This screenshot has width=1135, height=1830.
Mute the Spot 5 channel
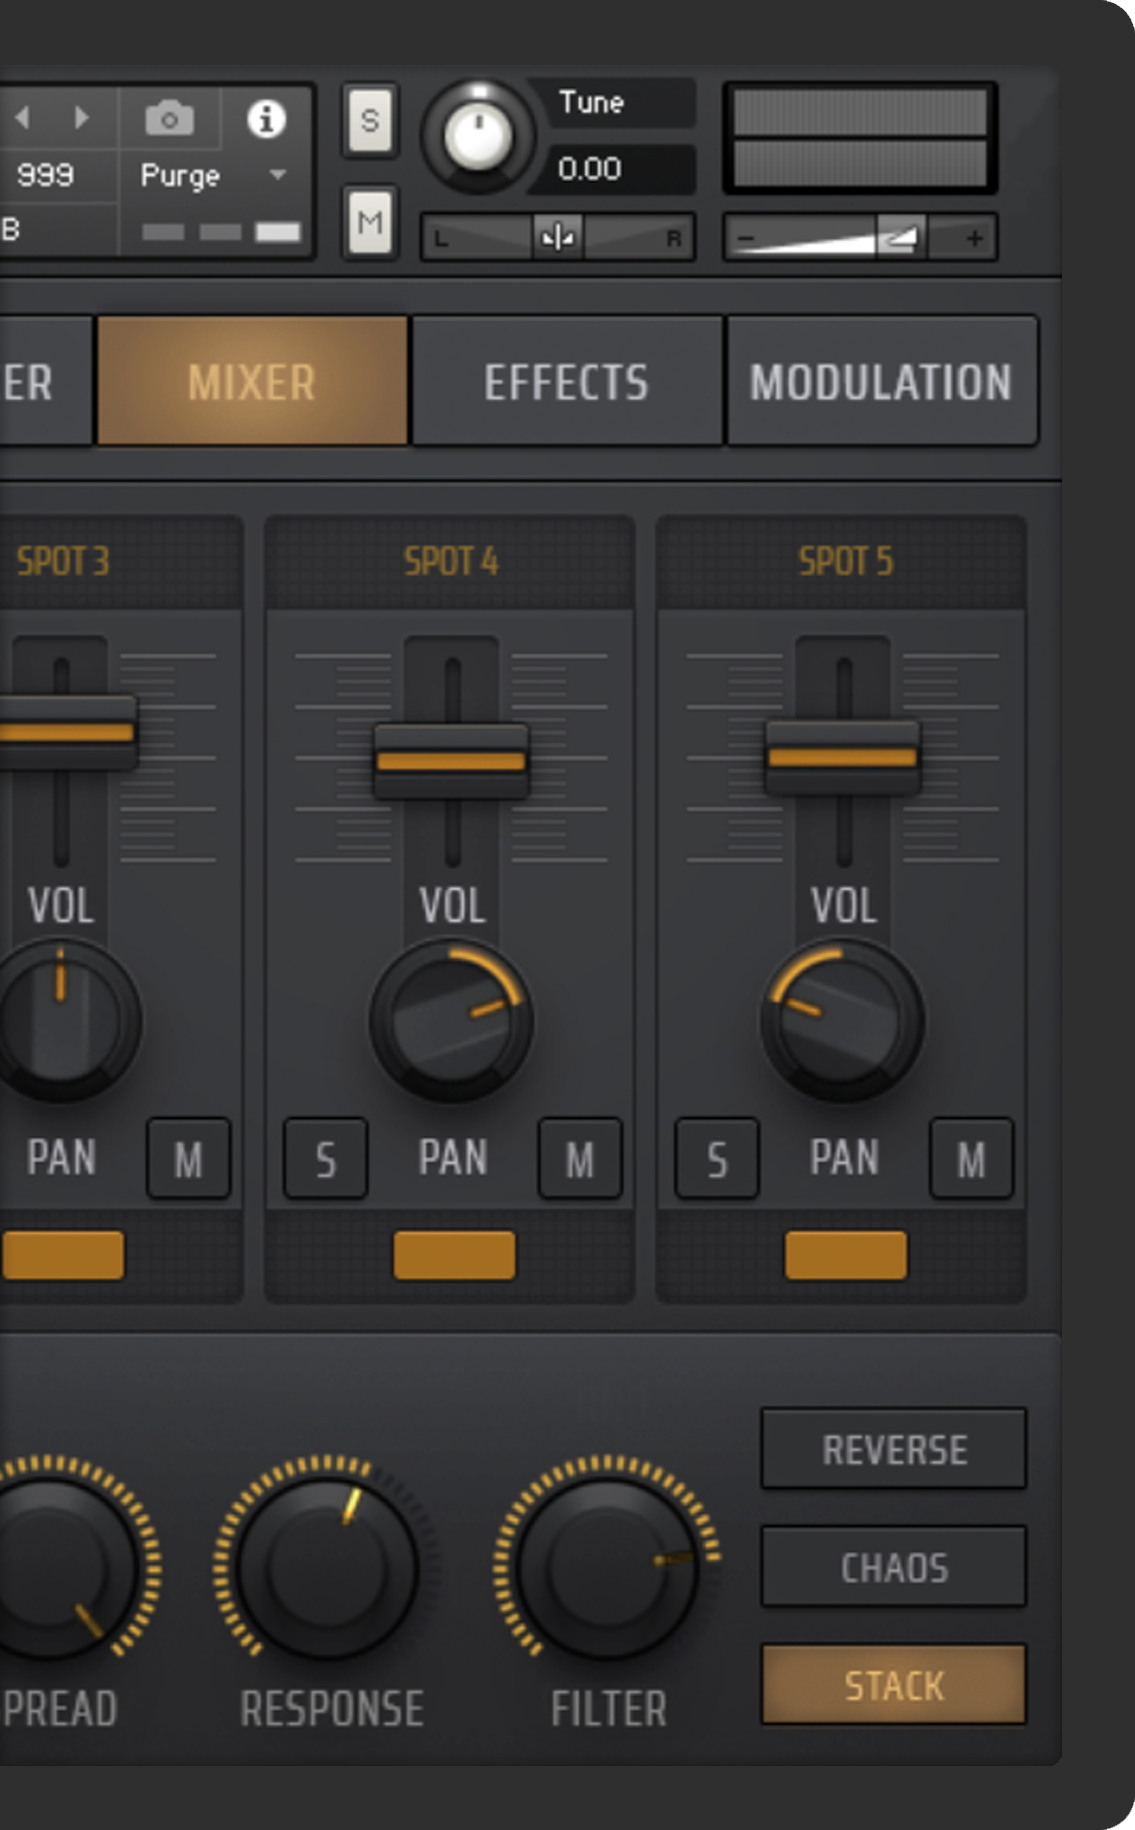971,1160
